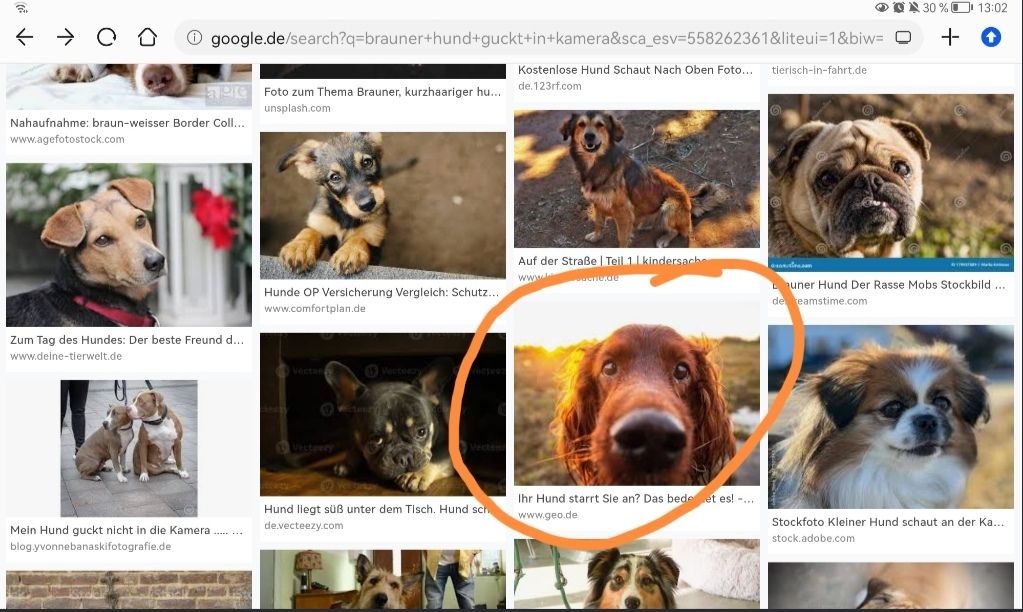
Task: Toggle desktop site view icon
Action: coord(903,38)
